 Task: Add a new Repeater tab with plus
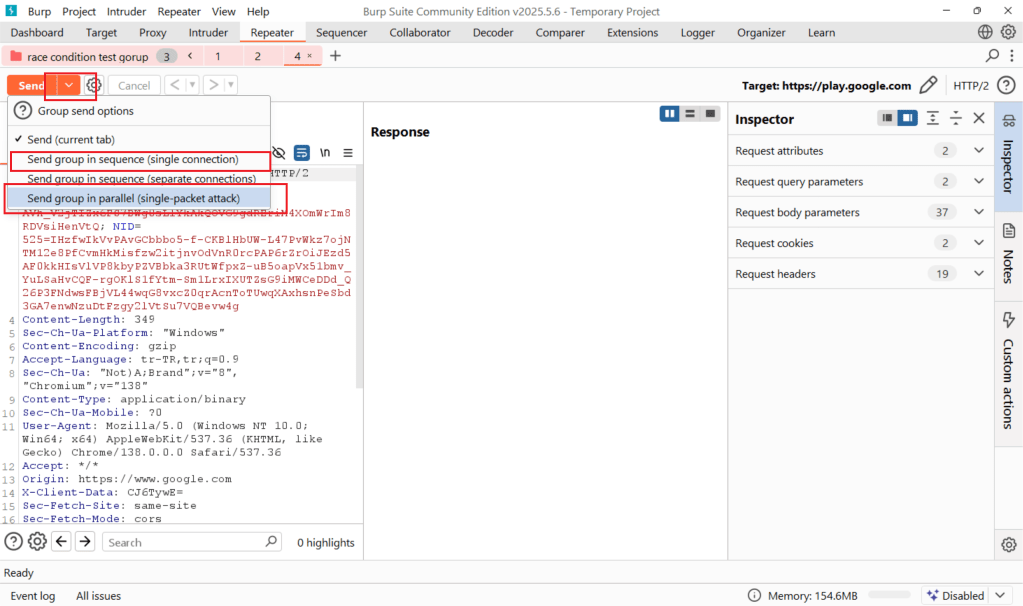coord(335,56)
